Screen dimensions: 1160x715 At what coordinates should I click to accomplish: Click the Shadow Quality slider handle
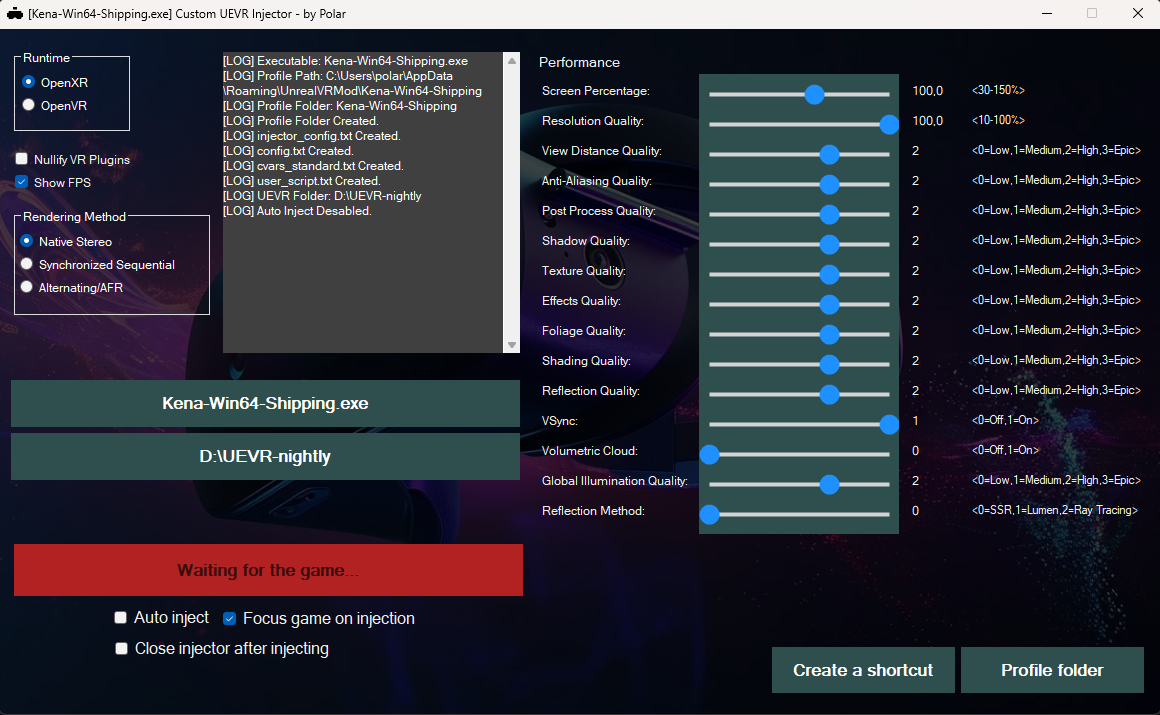coord(829,244)
